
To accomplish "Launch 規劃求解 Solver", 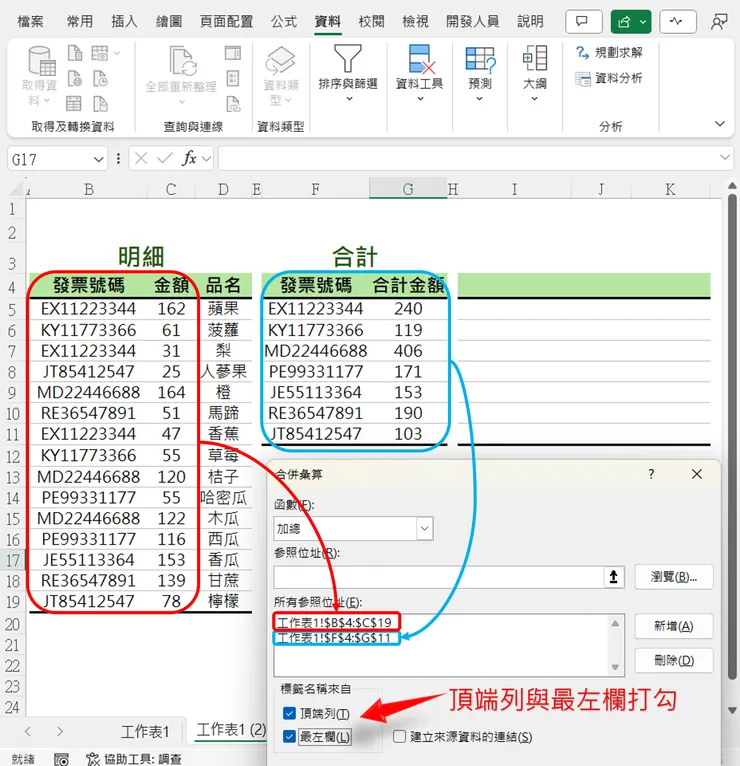I will 609,52.
